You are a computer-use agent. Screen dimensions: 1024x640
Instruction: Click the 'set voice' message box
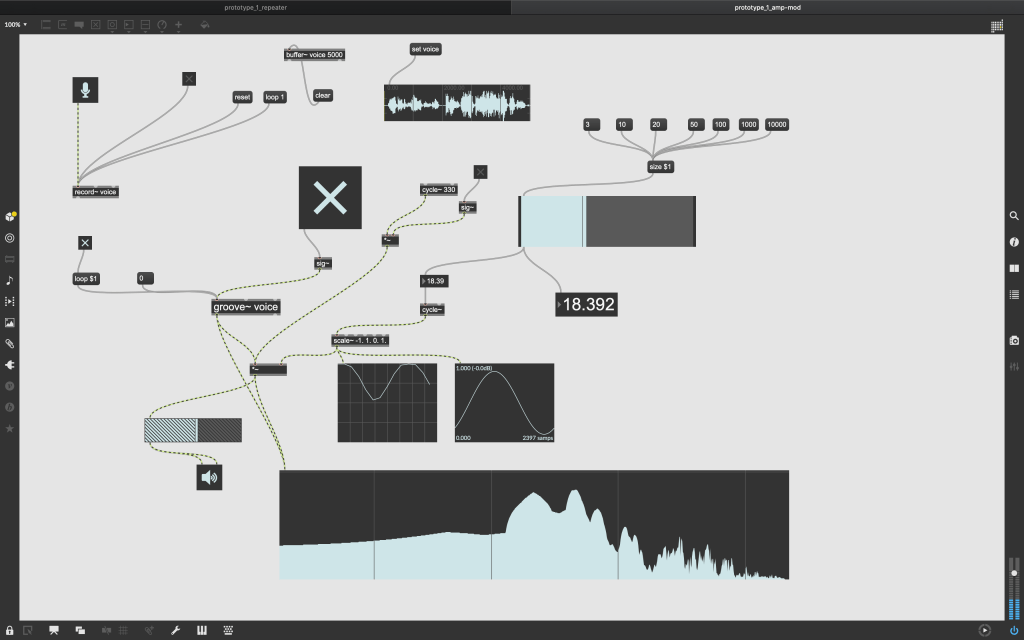coord(425,48)
